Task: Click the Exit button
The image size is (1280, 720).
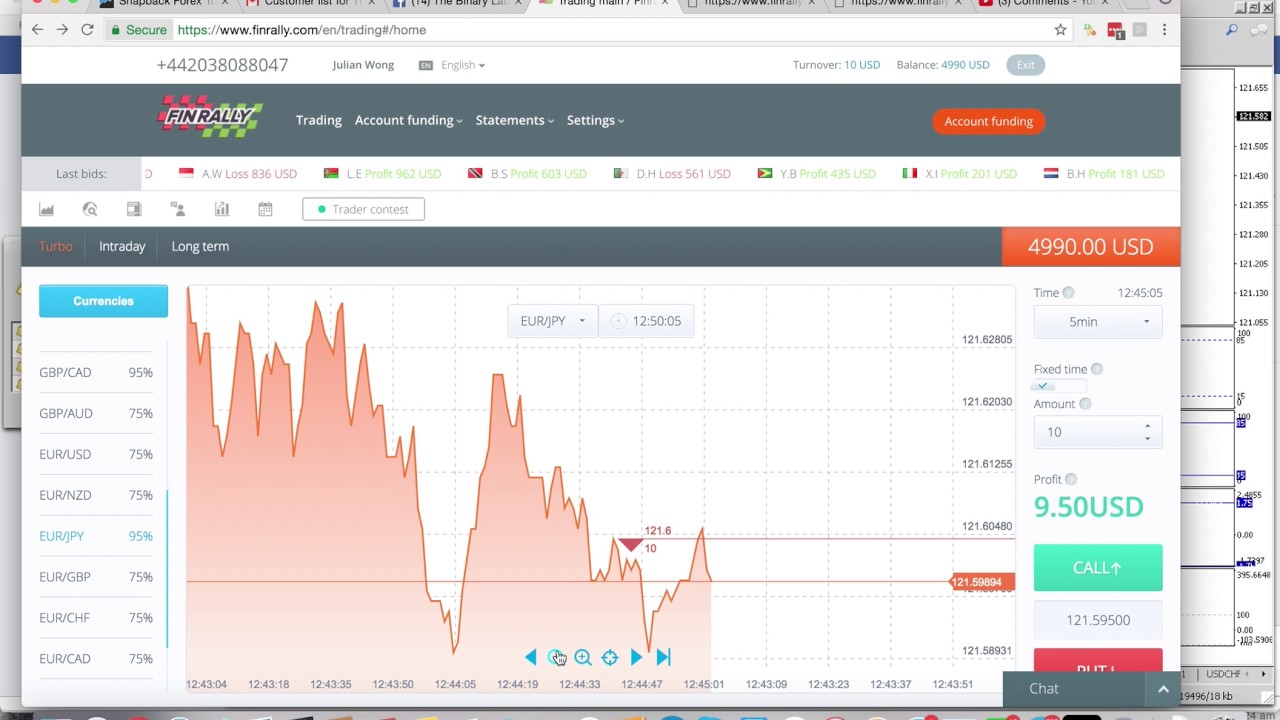Action: (x=1026, y=65)
